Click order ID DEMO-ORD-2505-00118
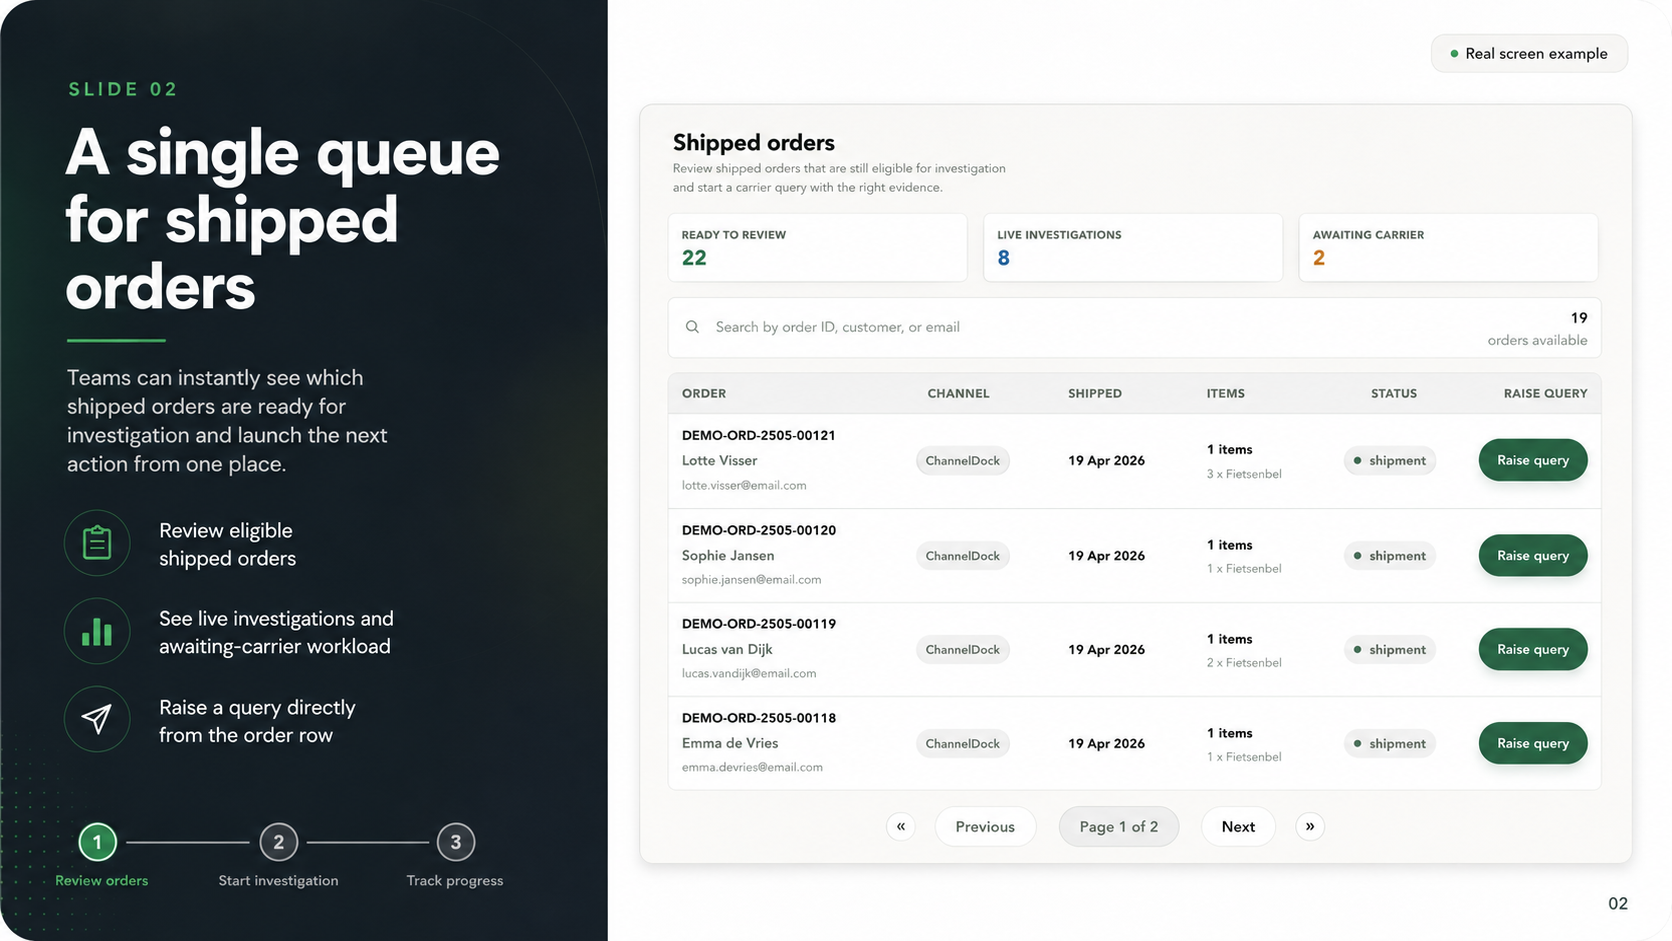 [x=759, y=717]
